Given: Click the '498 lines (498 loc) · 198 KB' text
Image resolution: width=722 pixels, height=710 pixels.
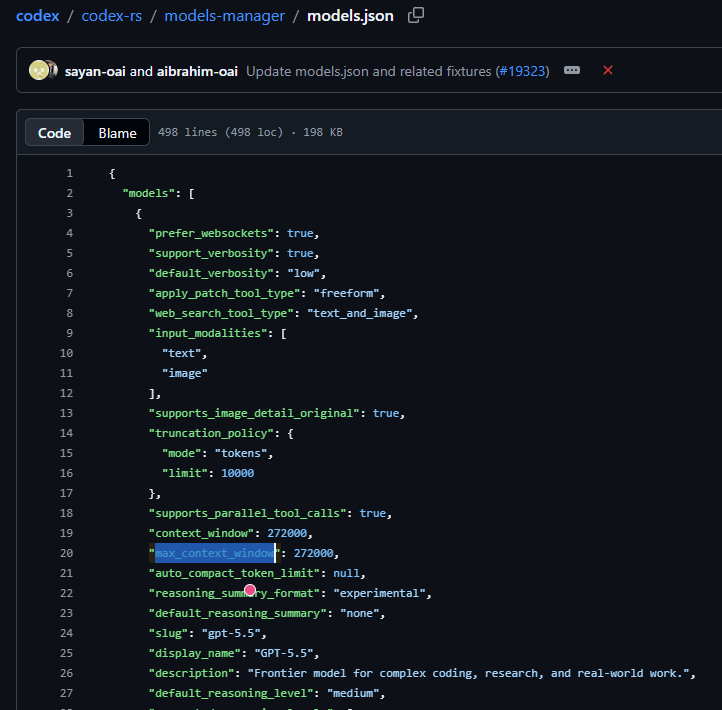Looking at the screenshot, I should (250, 133).
